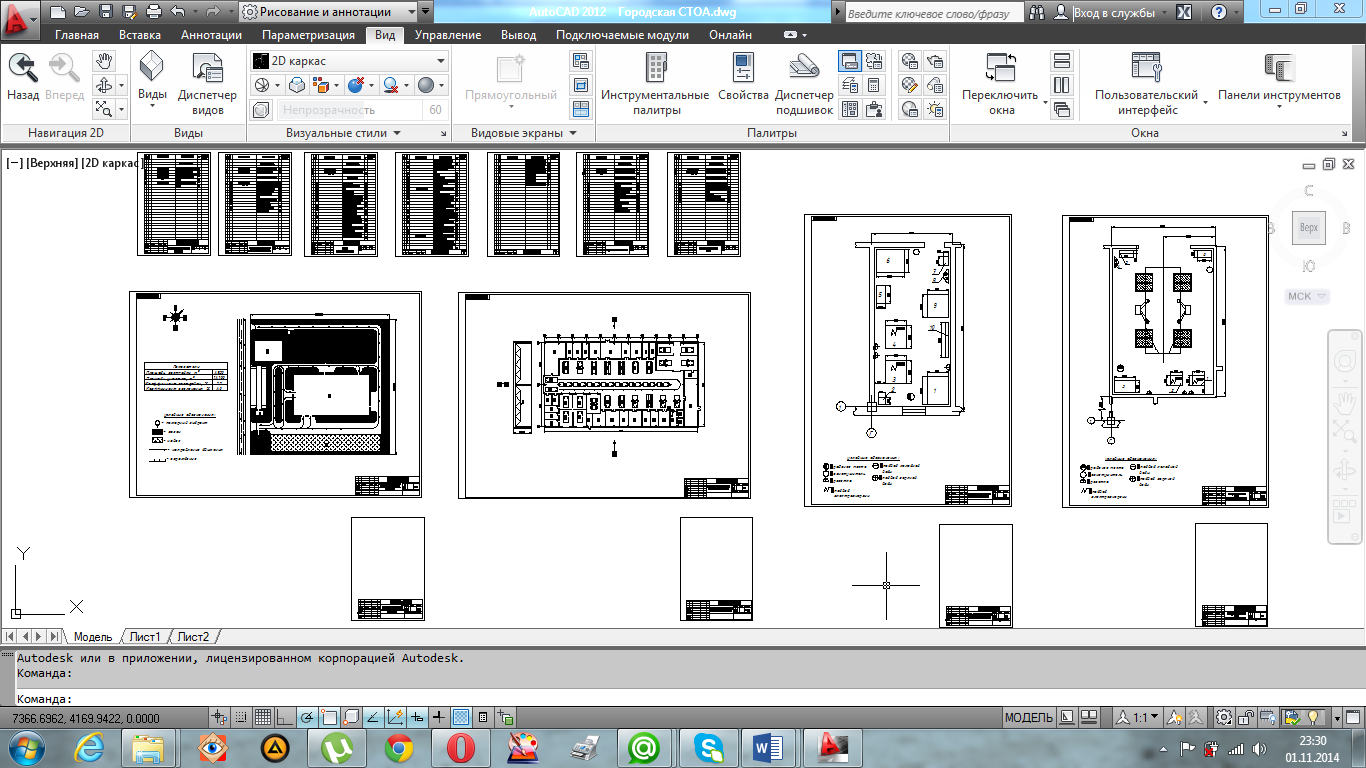1366x768 pixels.
Task: Open the Autodesk Exchange X icon
Action: 1184,13
